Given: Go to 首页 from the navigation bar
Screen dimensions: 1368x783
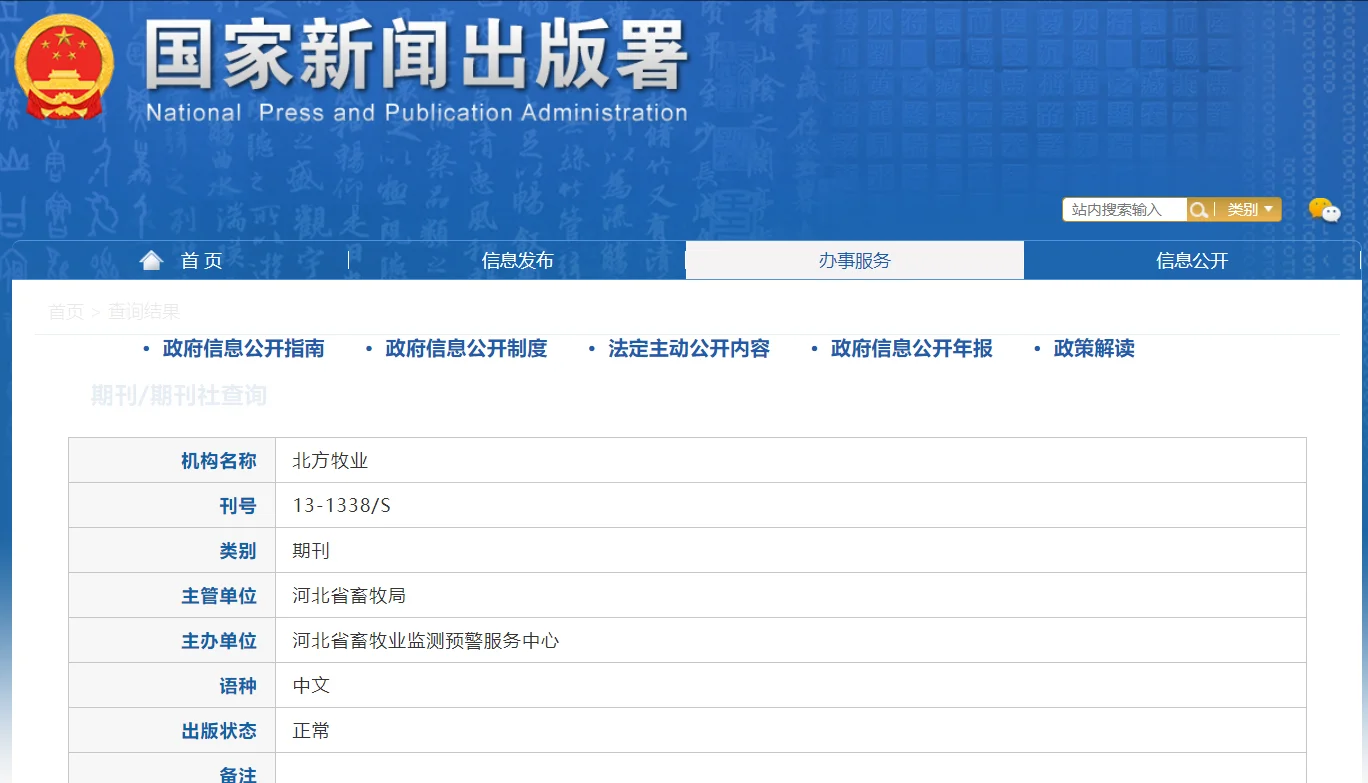Looking at the screenshot, I should (201, 259).
